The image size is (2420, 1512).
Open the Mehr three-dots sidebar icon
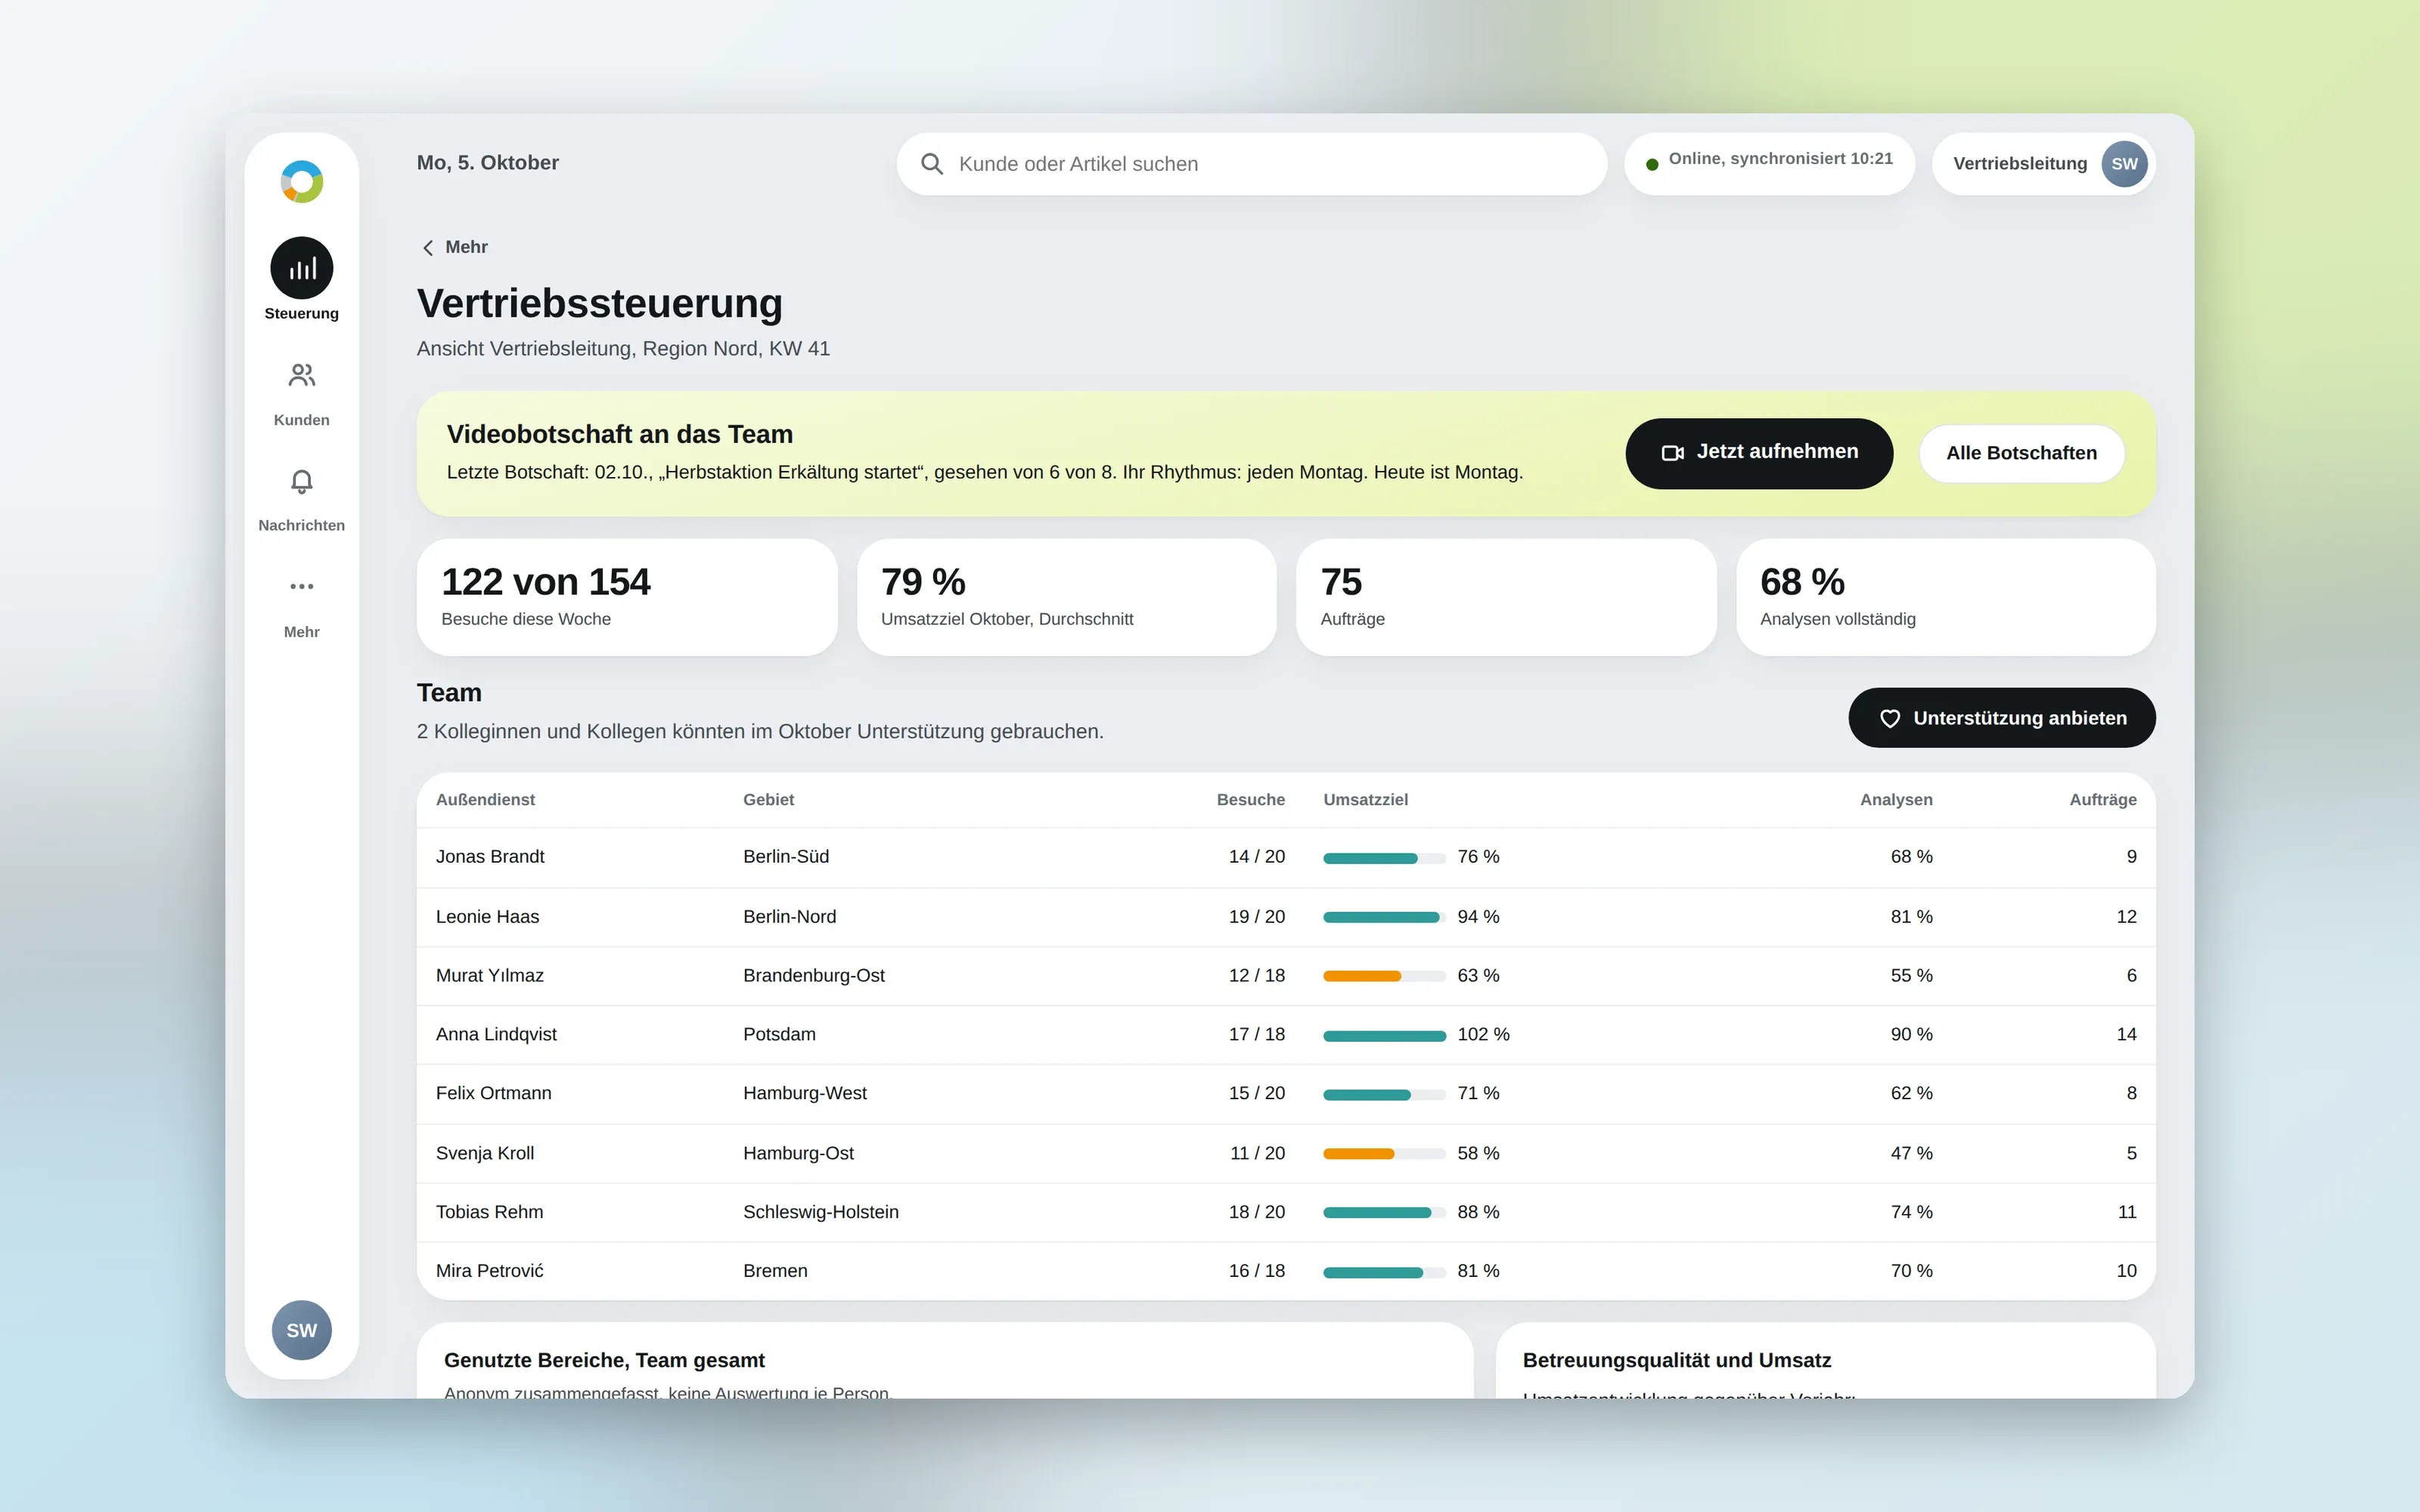pyautogui.click(x=301, y=586)
